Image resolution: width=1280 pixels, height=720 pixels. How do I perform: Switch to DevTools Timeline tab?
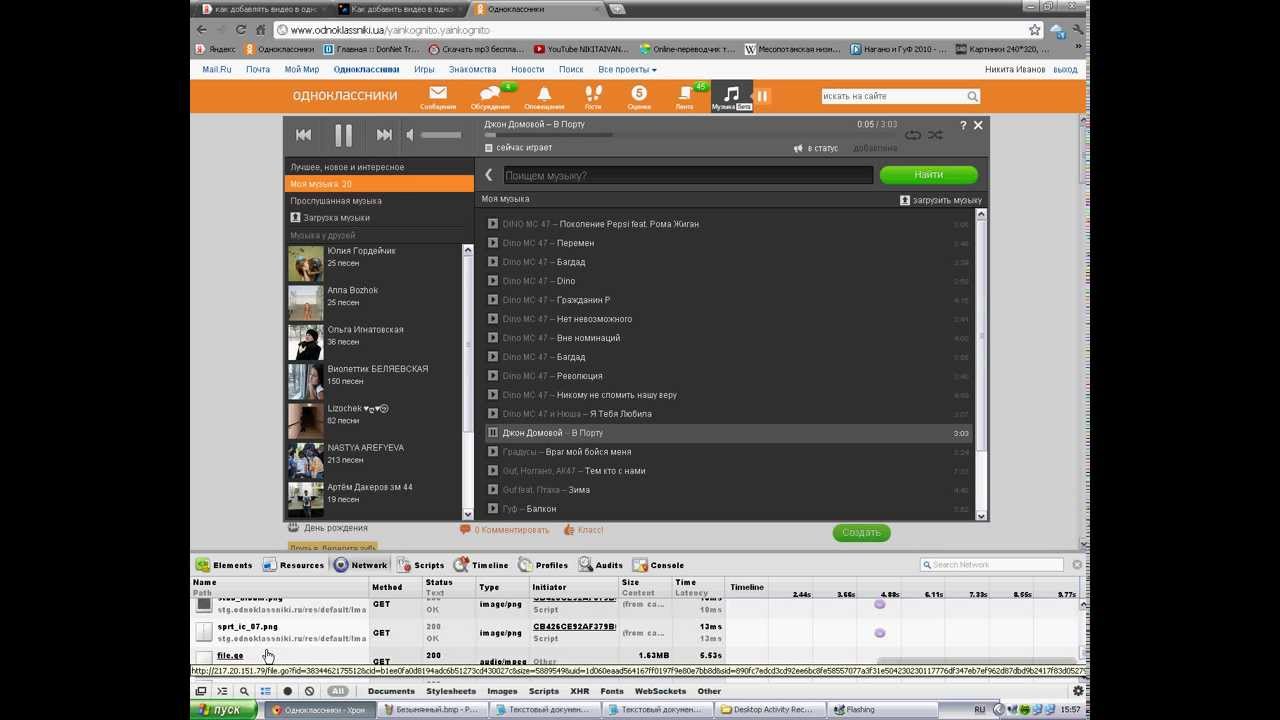point(482,565)
